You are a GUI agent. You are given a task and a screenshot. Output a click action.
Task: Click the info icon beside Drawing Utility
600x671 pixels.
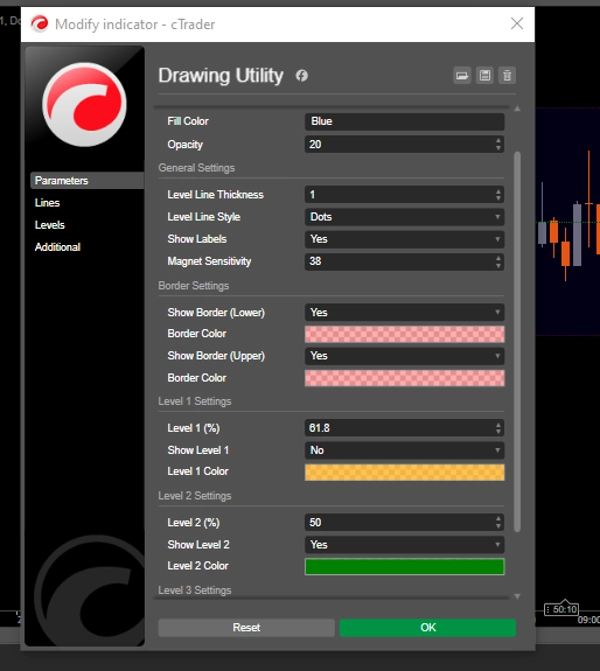point(301,76)
